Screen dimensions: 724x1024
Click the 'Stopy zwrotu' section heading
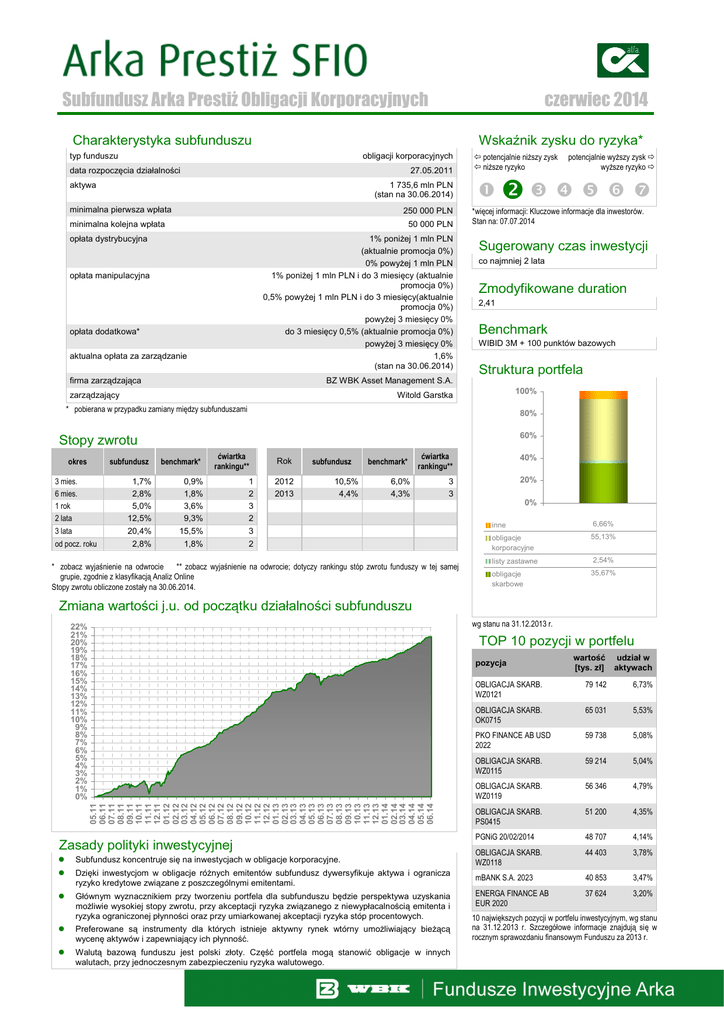(98, 440)
